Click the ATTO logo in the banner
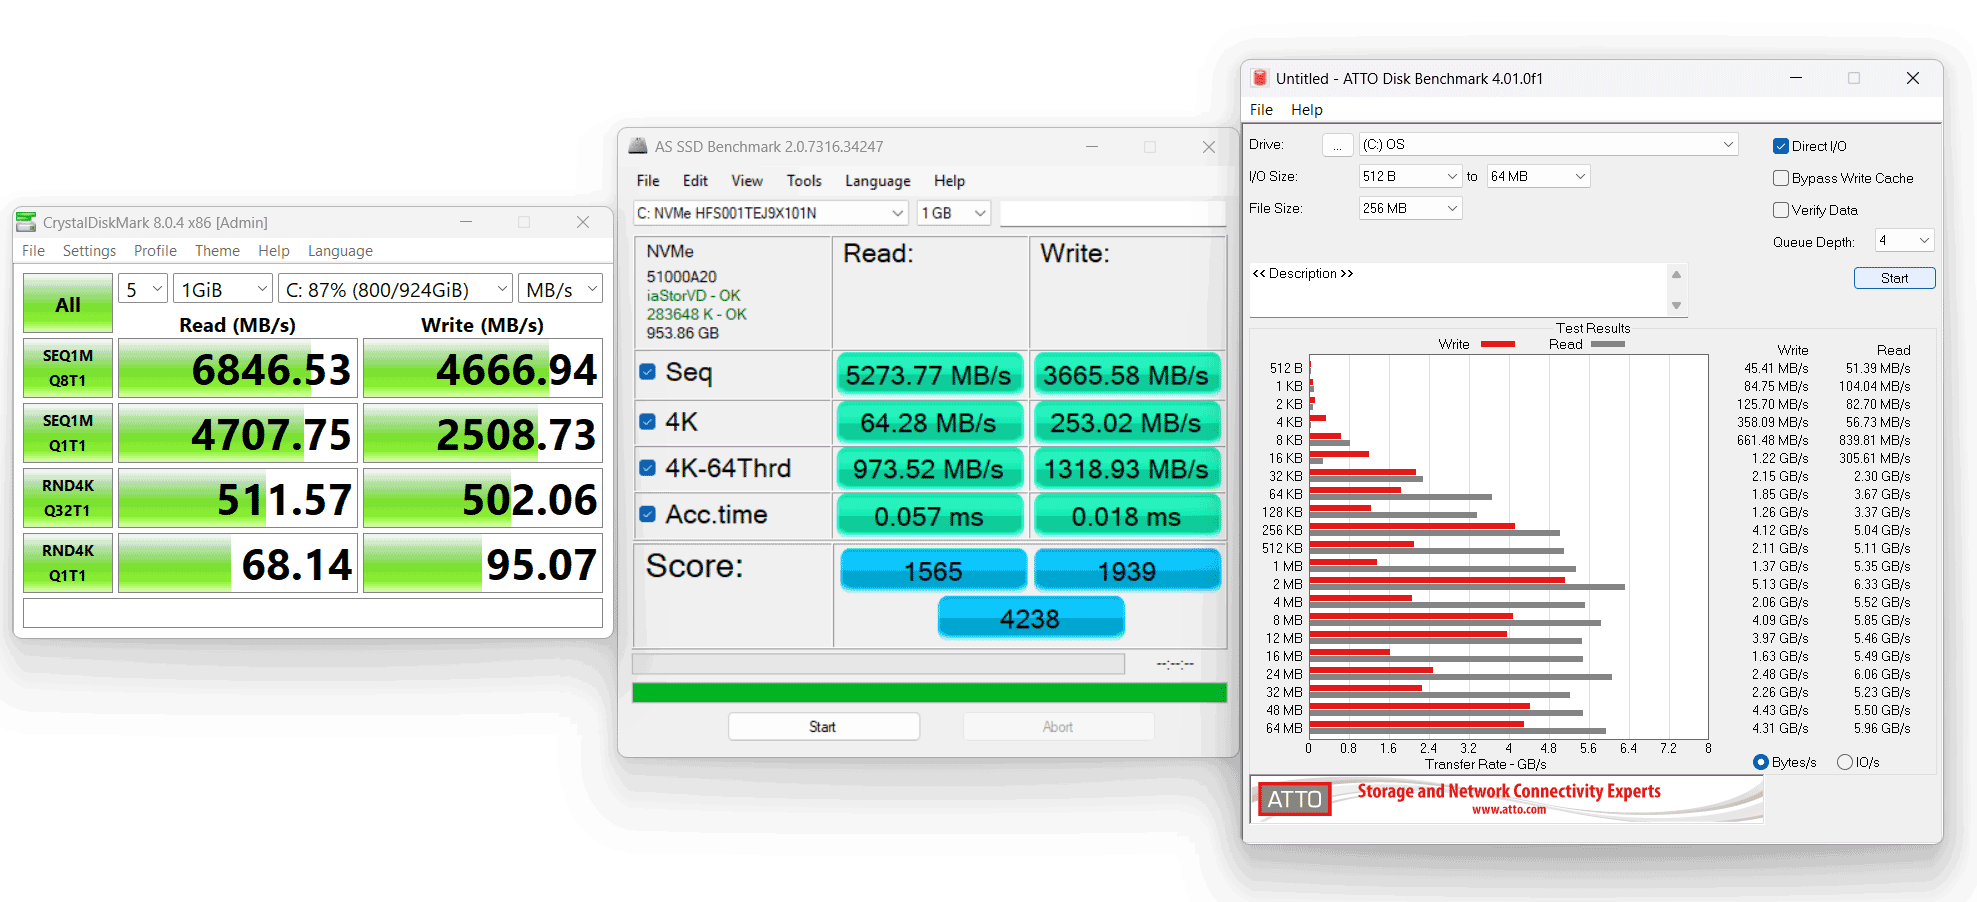The image size is (1977, 902). [x=1294, y=799]
